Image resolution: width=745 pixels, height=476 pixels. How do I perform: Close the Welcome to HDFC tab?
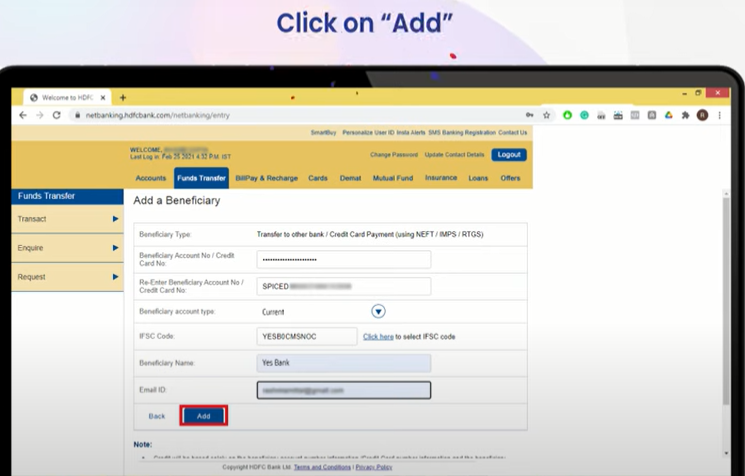point(103,97)
